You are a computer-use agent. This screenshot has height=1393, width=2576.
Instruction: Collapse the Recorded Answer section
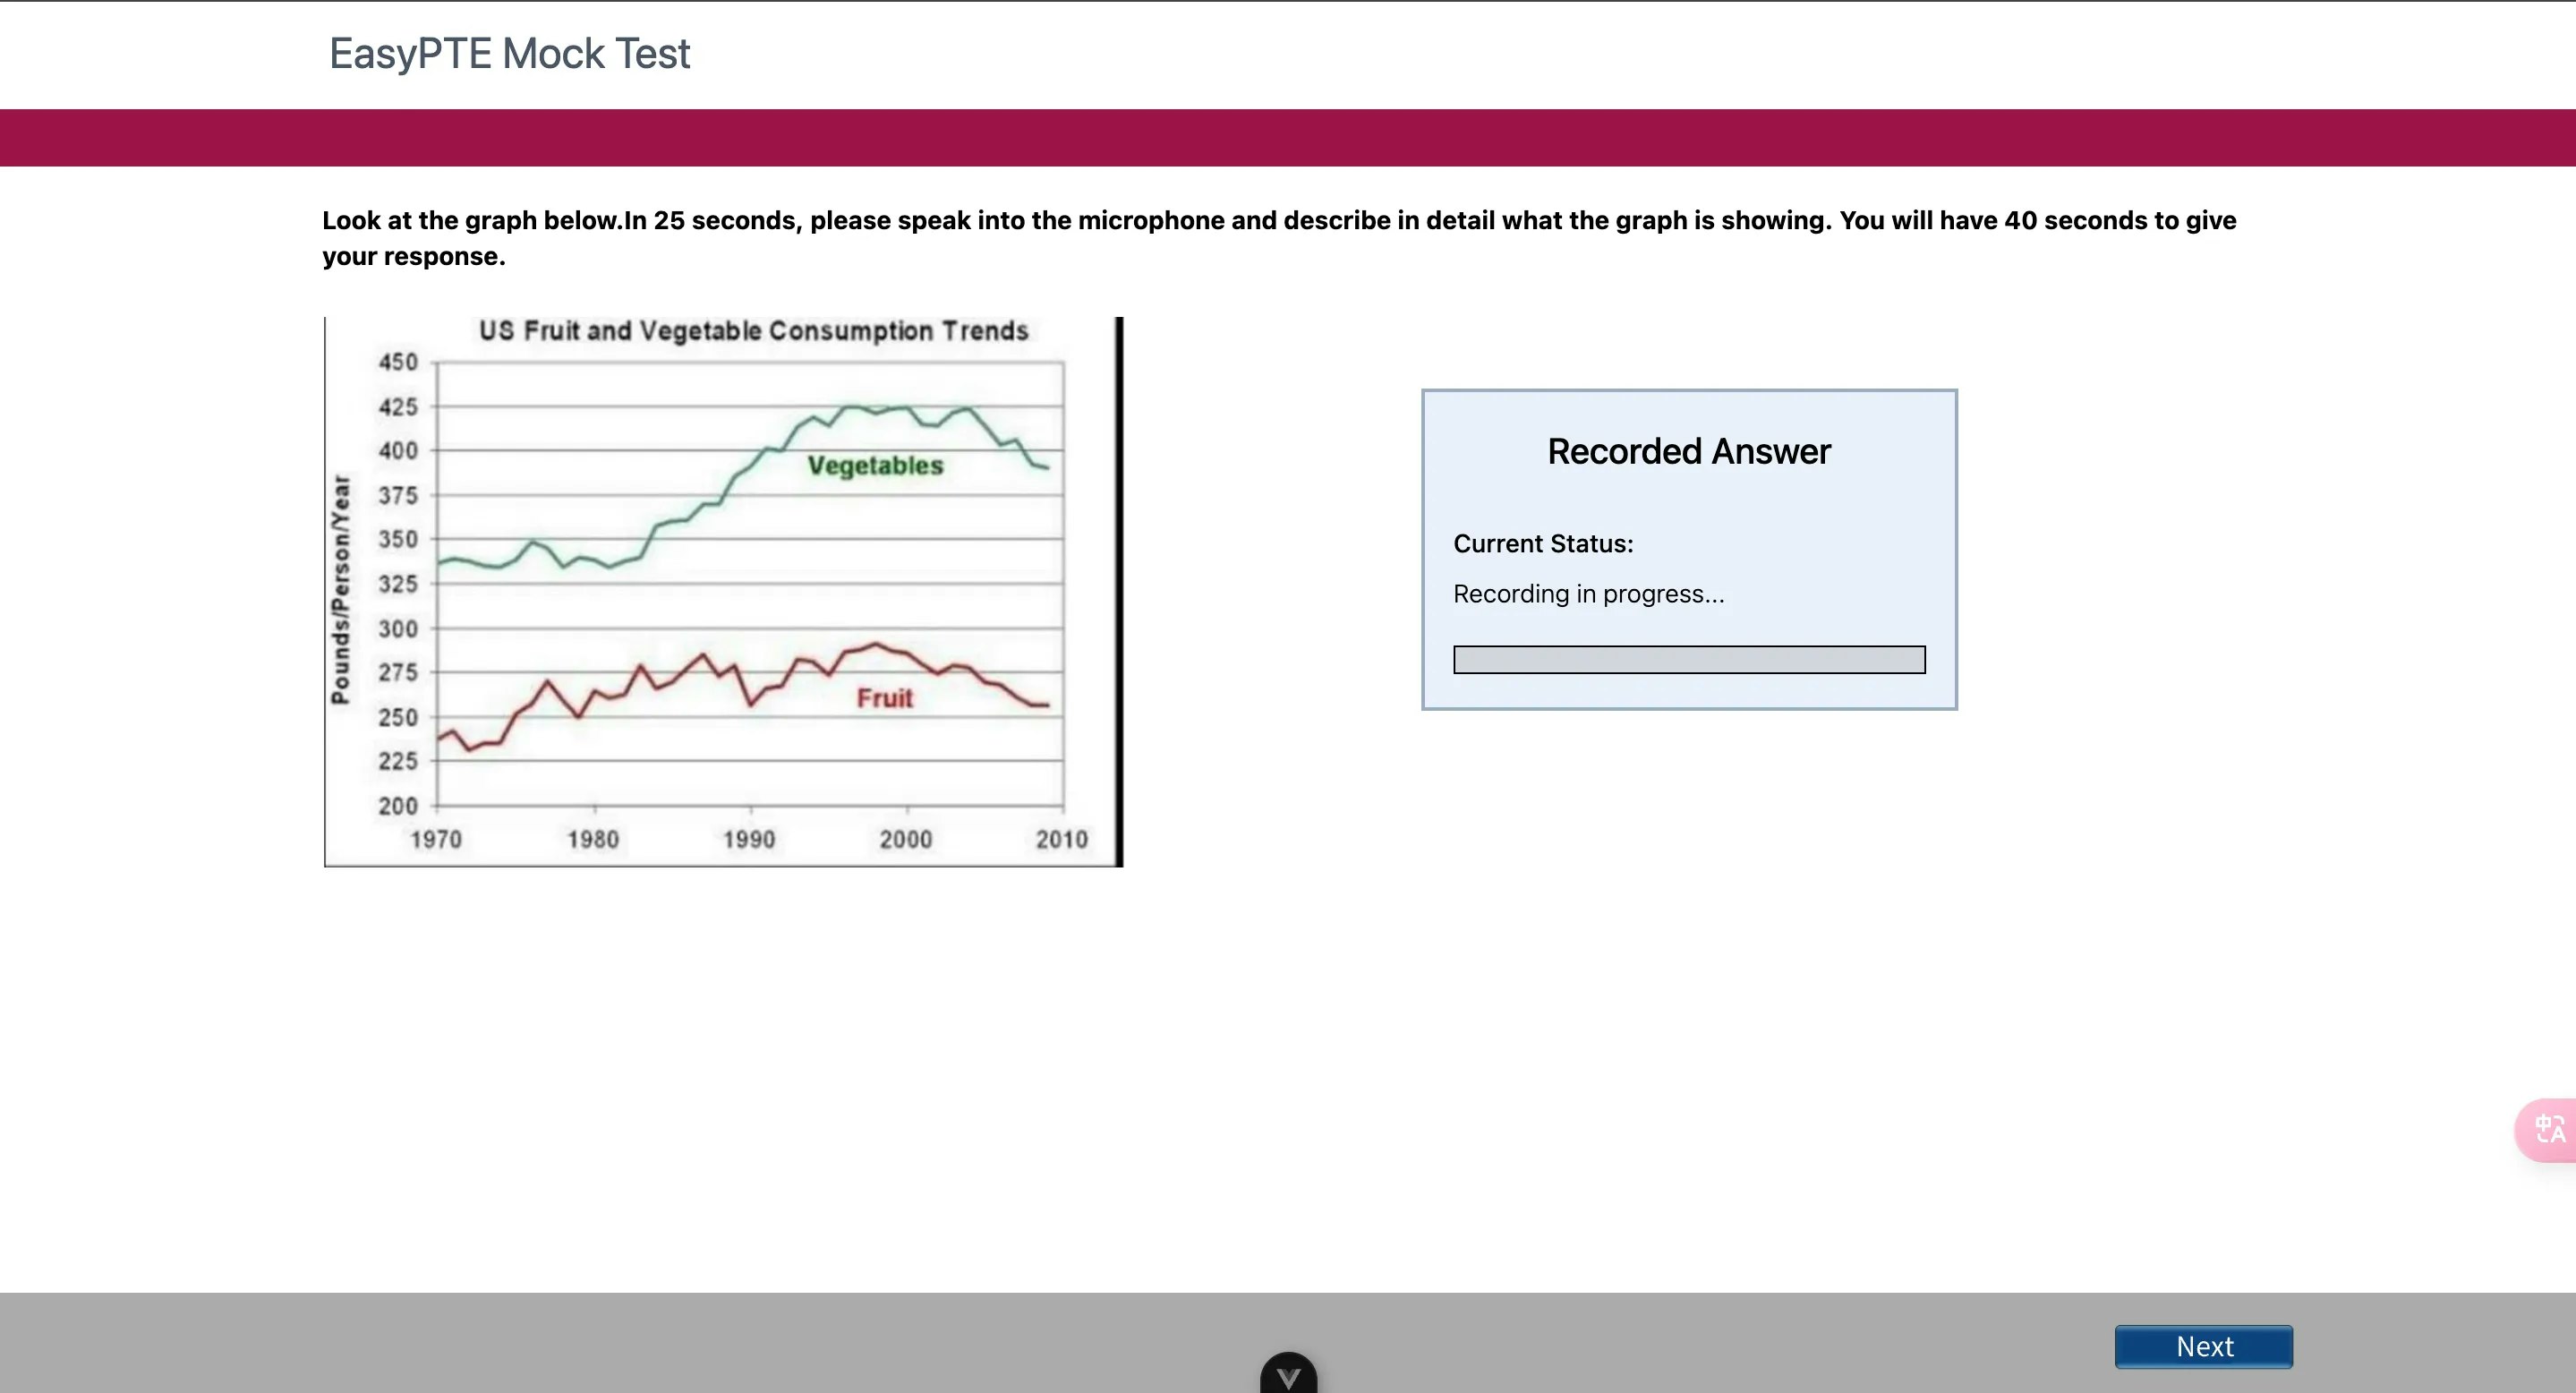(x=1687, y=451)
